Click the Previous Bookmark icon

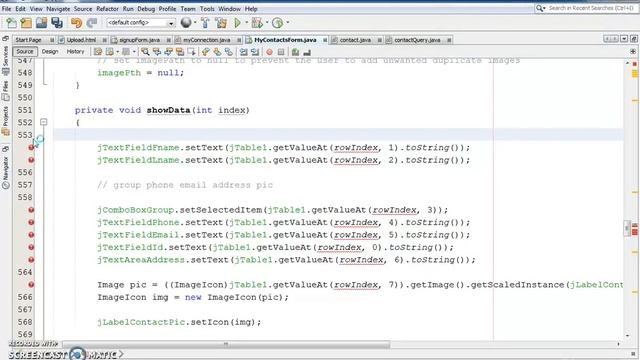pyautogui.click(x=206, y=52)
